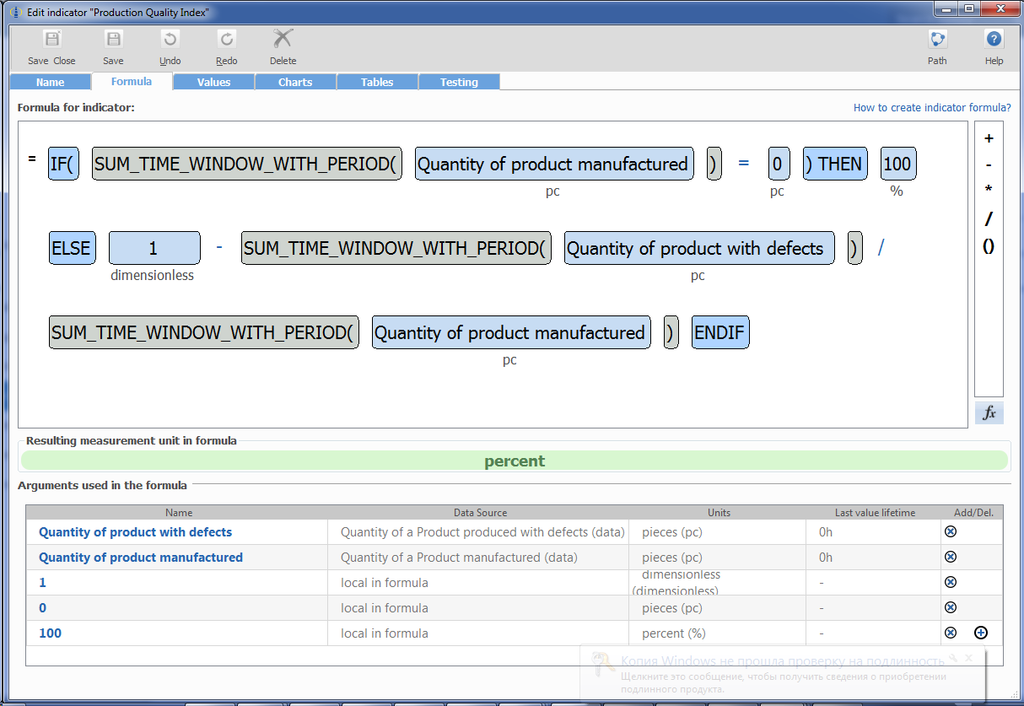
Task: Click the Save Close toolbar icon
Action: tap(51, 40)
